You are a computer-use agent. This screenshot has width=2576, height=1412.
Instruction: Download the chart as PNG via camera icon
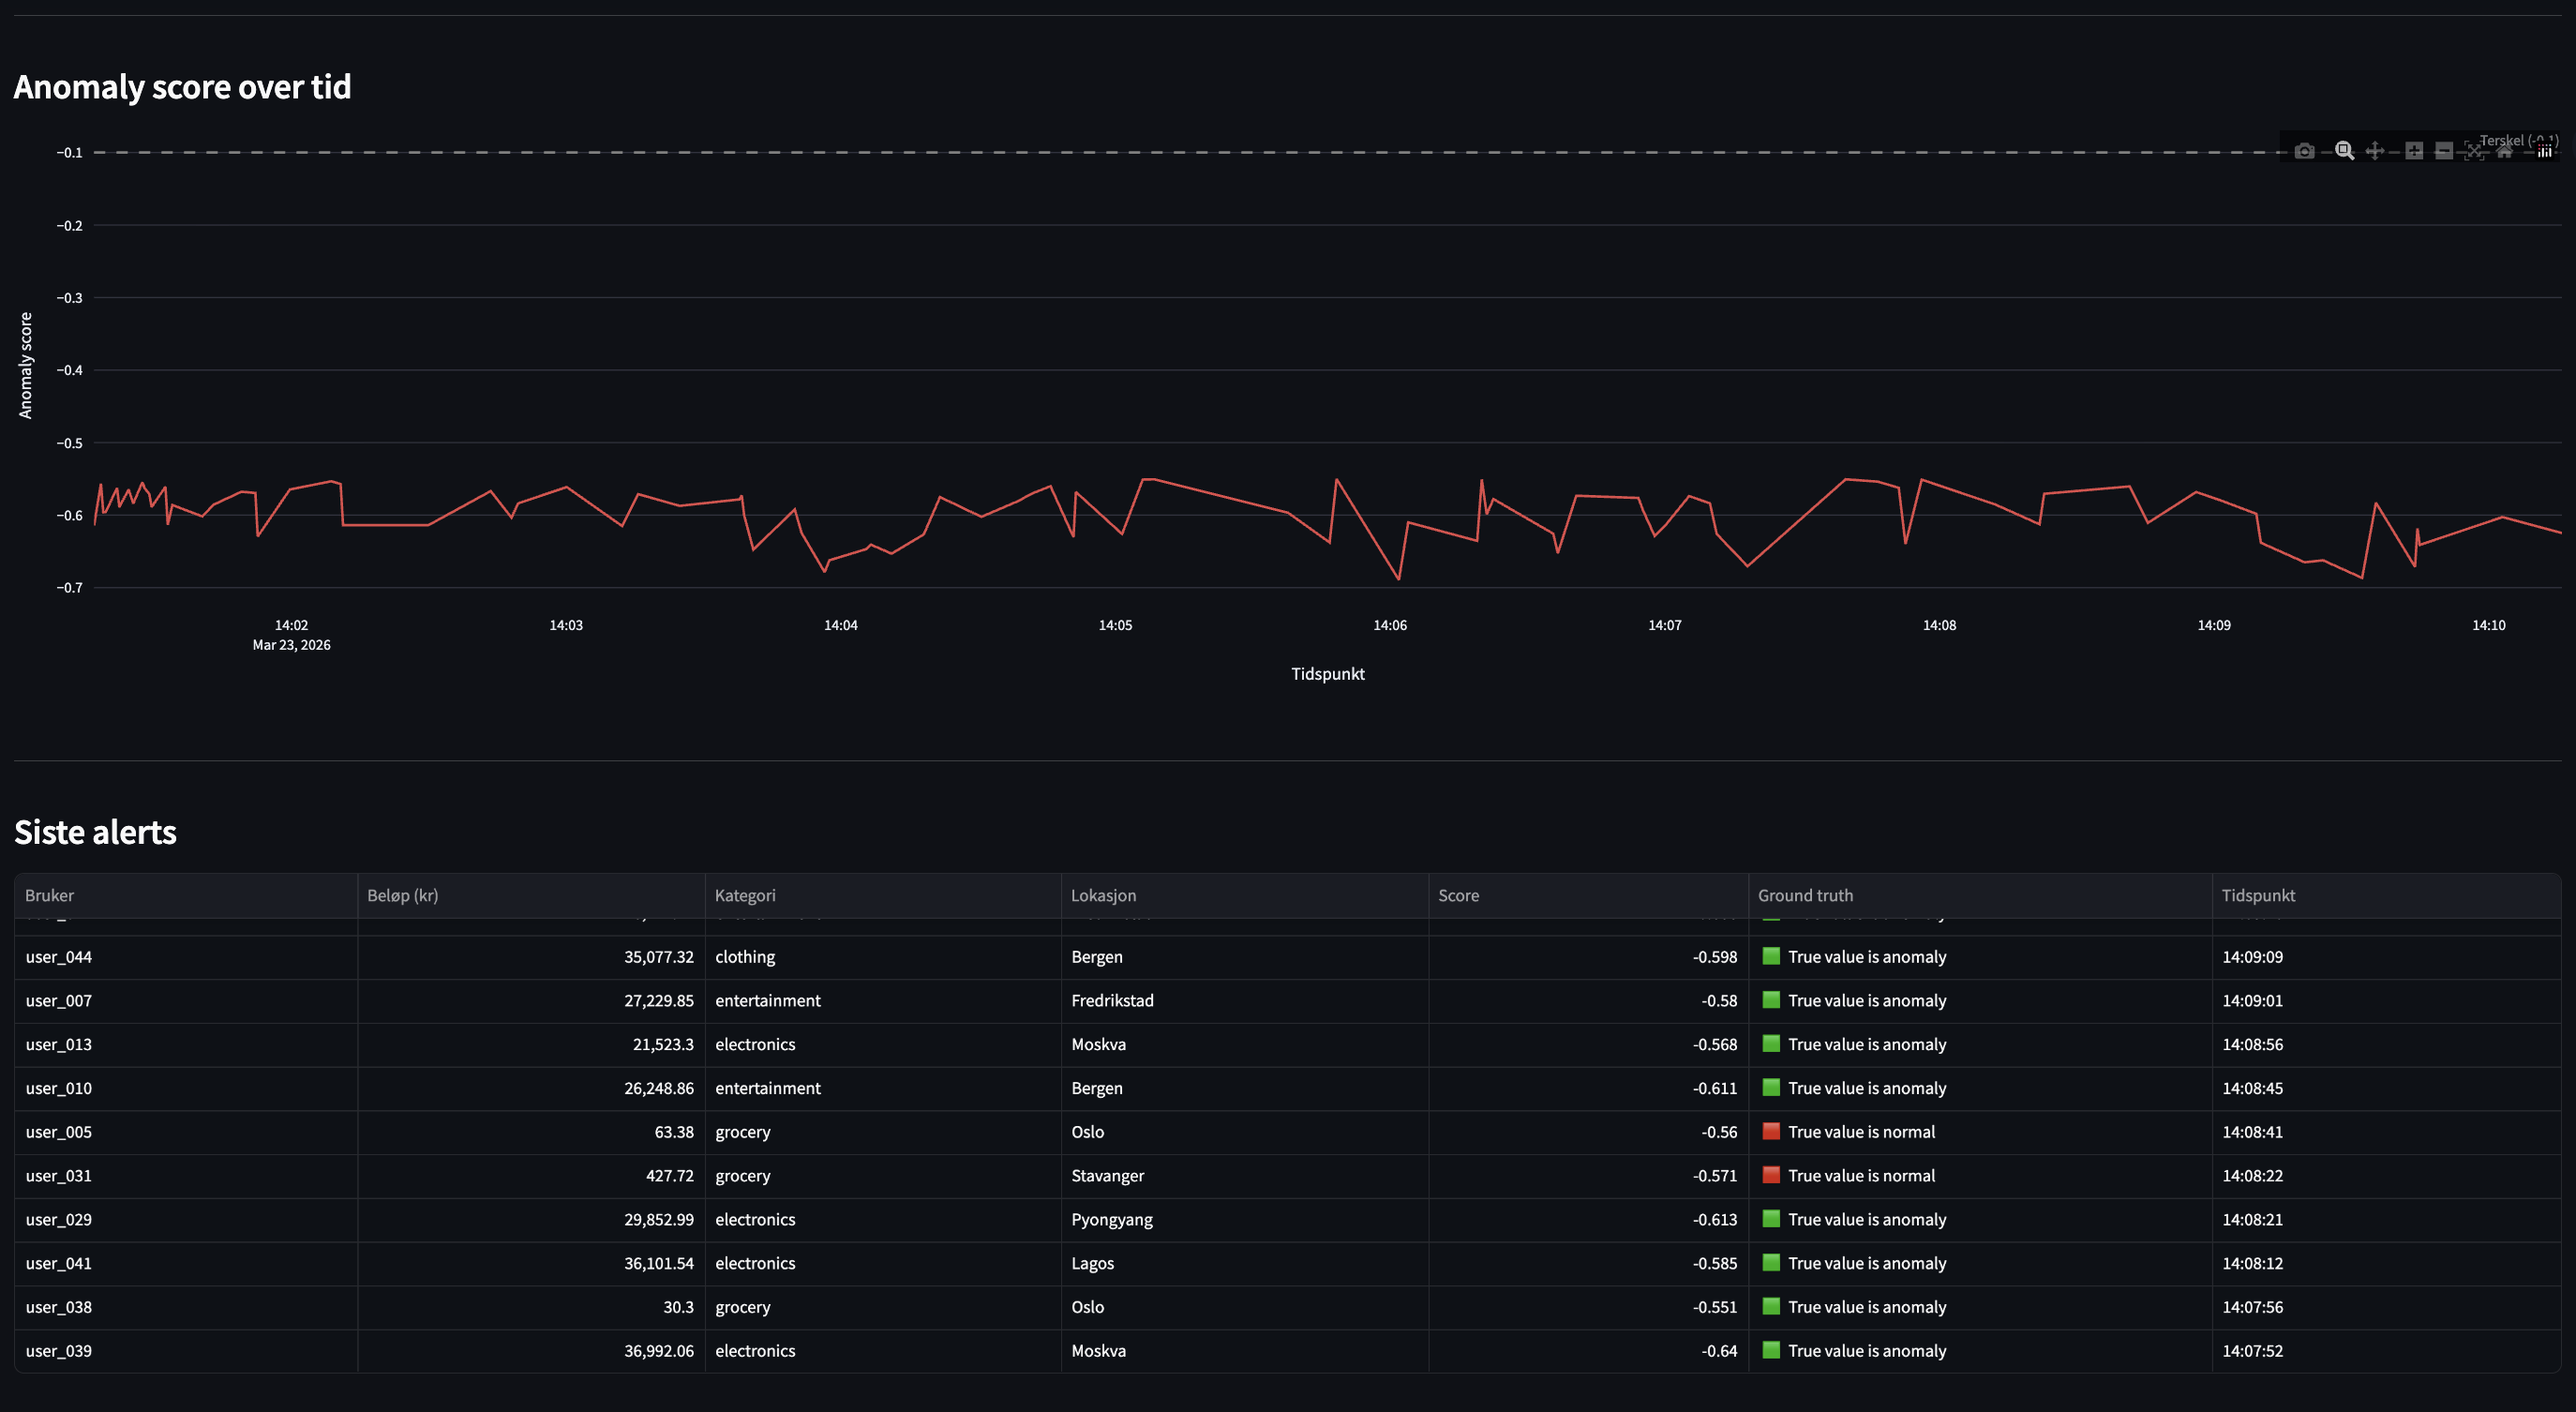[2305, 152]
